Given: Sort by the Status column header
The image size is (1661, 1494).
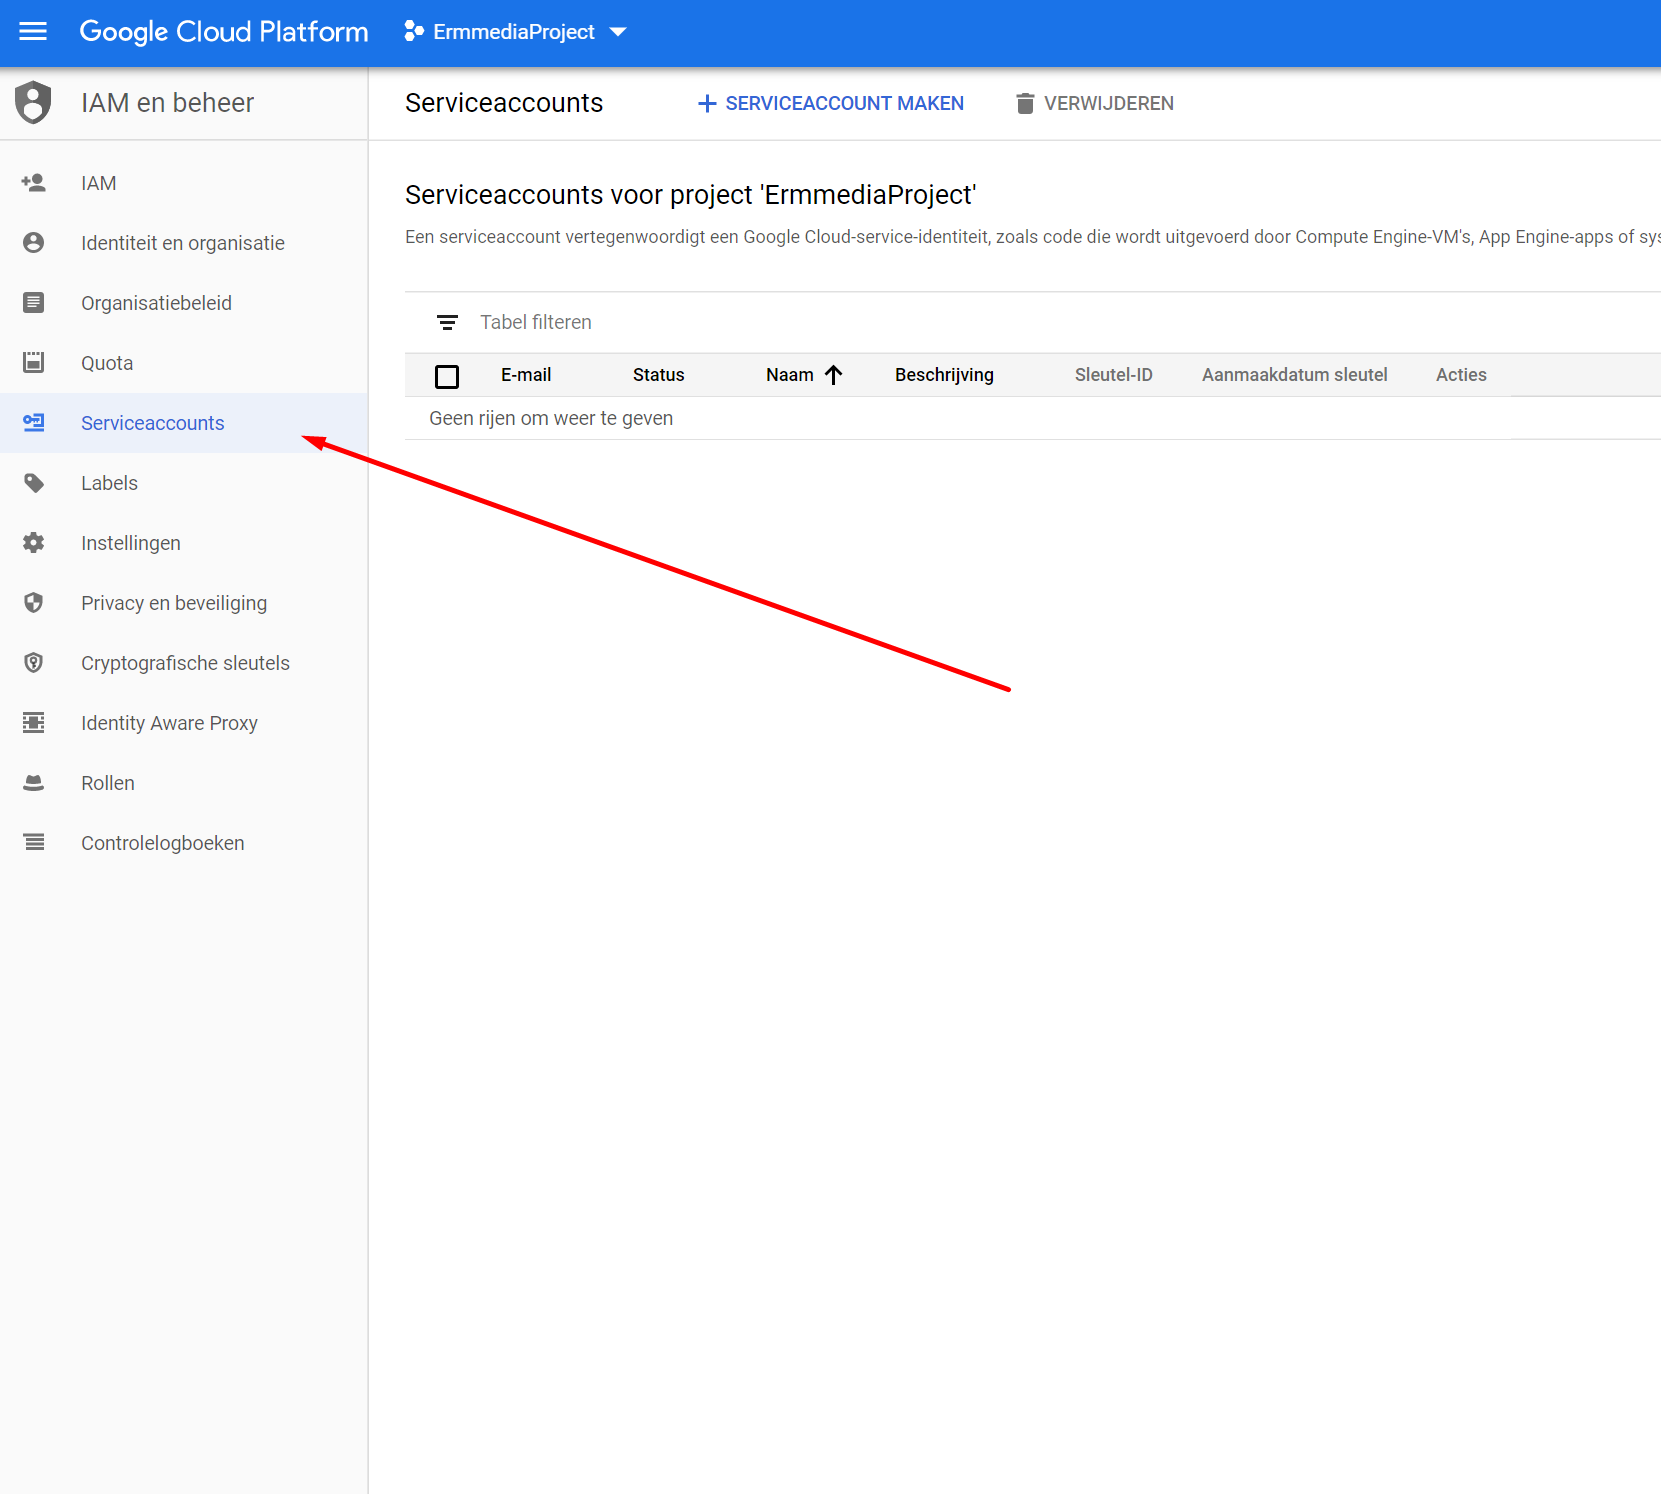Looking at the screenshot, I should coord(659,375).
